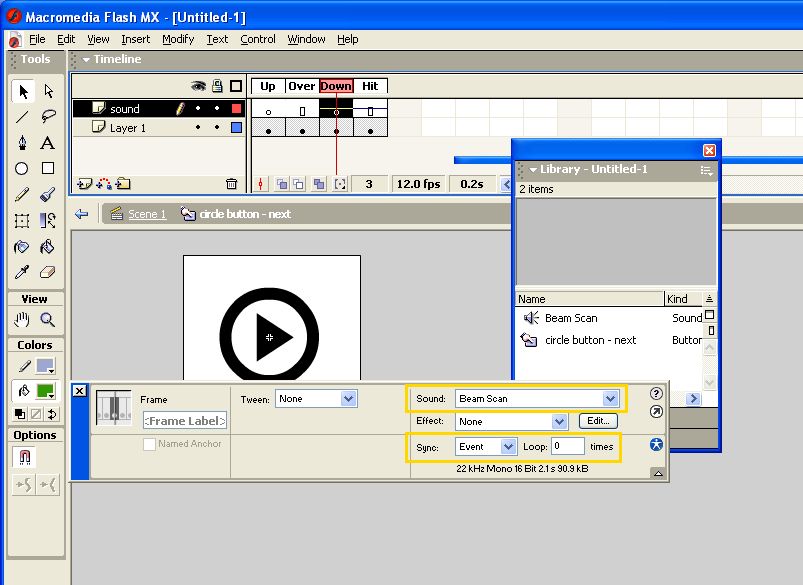Select the Fill Transform tool

point(48,221)
